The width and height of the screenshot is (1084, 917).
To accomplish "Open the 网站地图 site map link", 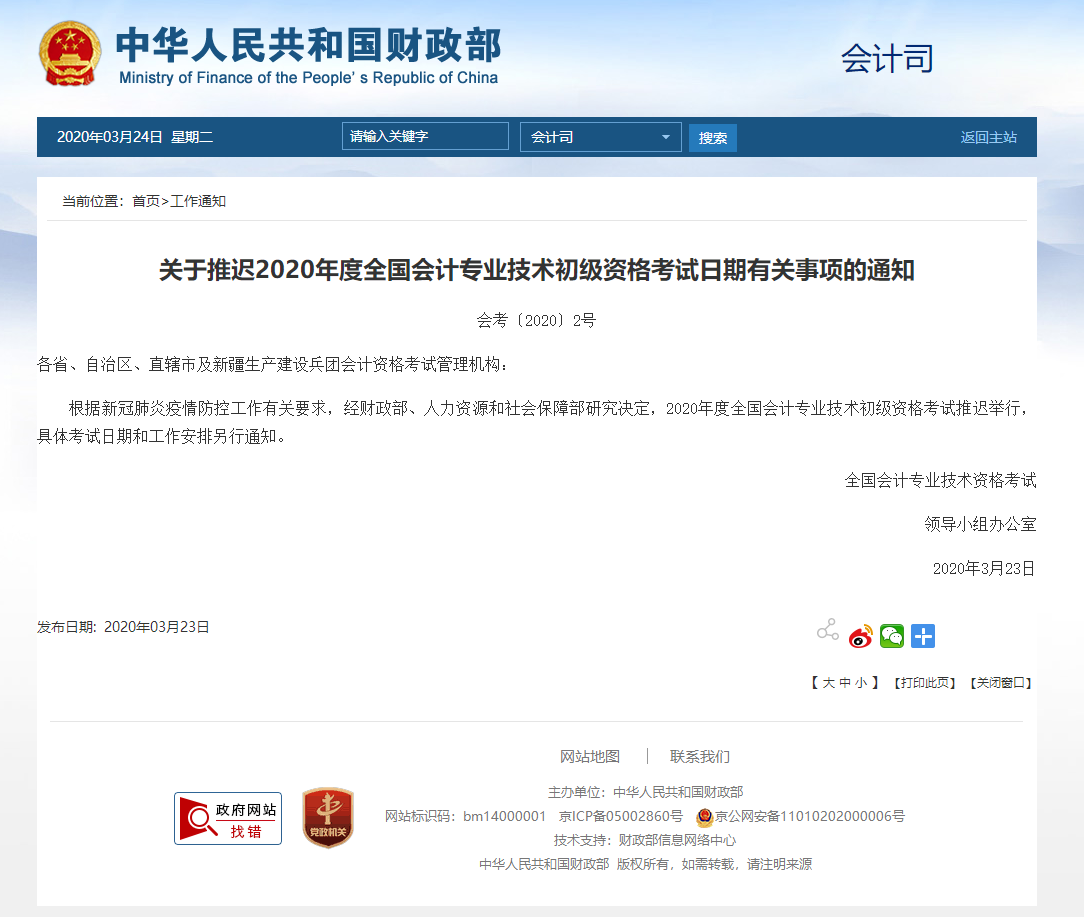I will (x=590, y=756).
